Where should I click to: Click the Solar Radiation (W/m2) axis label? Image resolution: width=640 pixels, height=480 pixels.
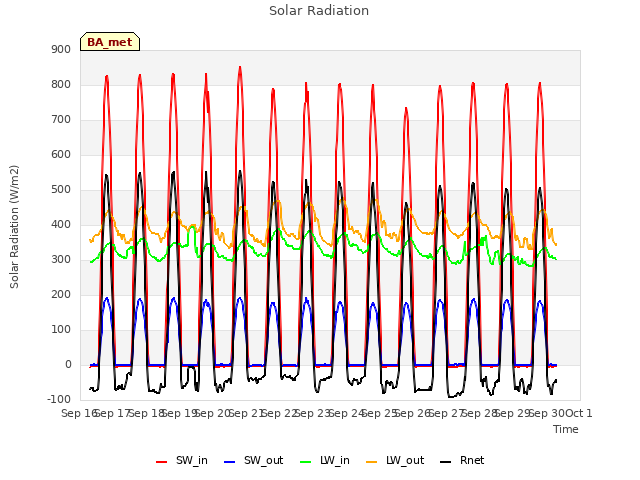[14, 227]
